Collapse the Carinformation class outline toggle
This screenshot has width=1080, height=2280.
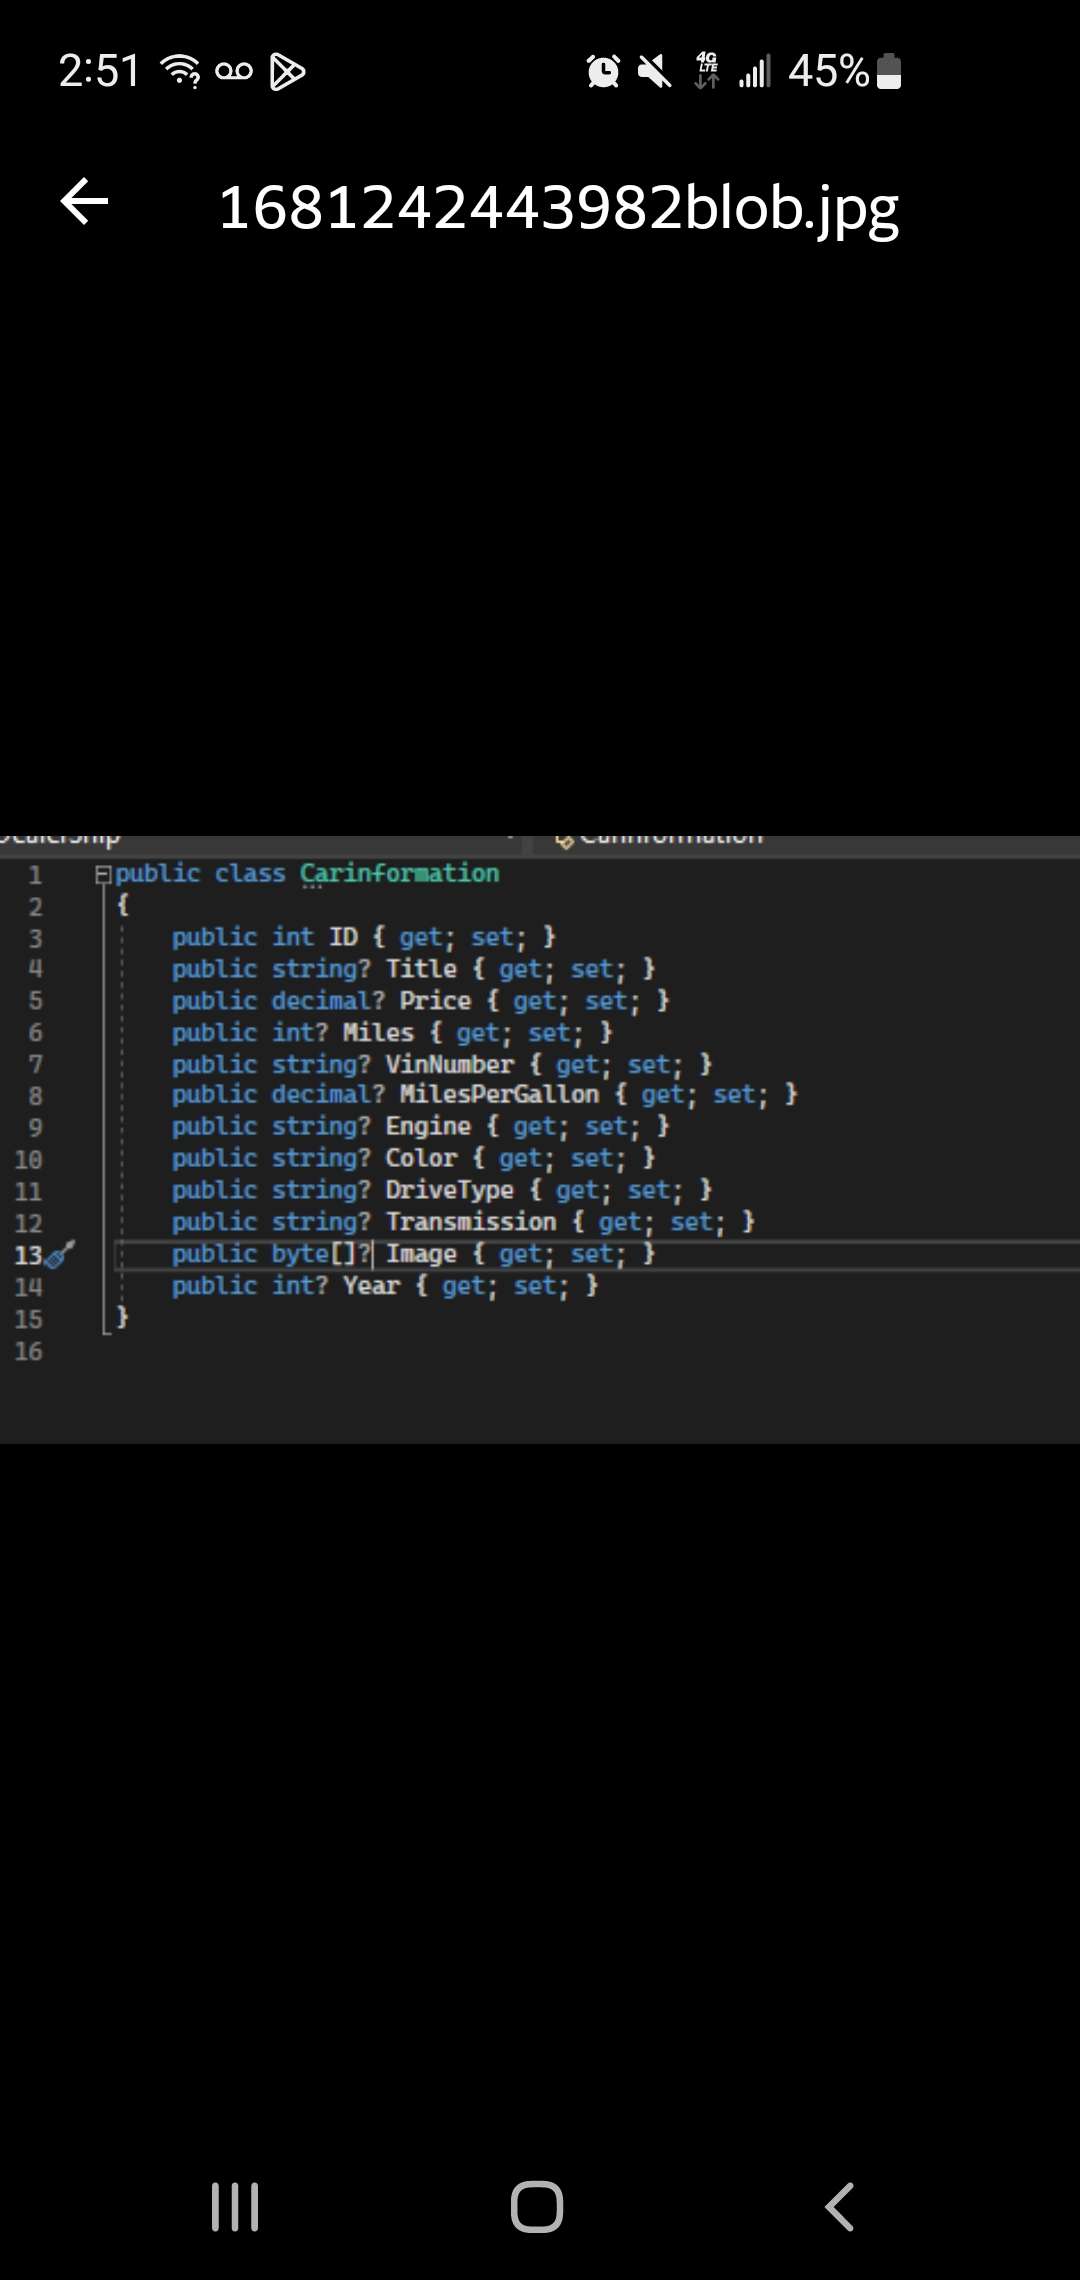tap(102, 874)
